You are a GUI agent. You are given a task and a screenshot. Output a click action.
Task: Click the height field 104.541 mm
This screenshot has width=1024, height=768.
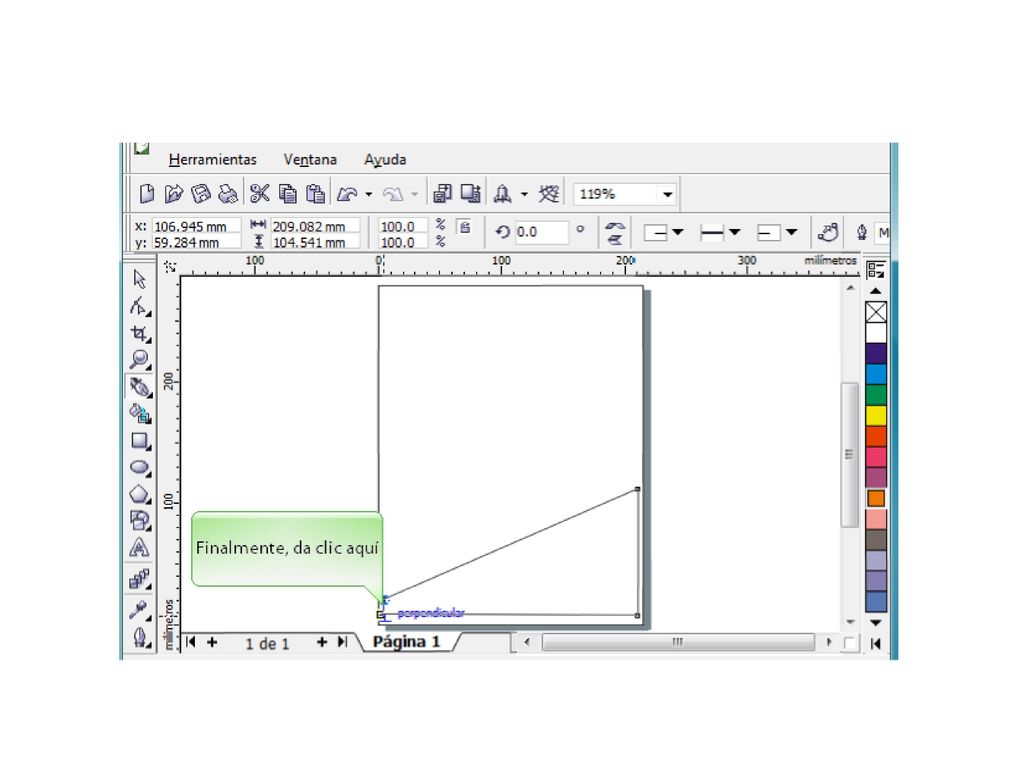(x=315, y=242)
